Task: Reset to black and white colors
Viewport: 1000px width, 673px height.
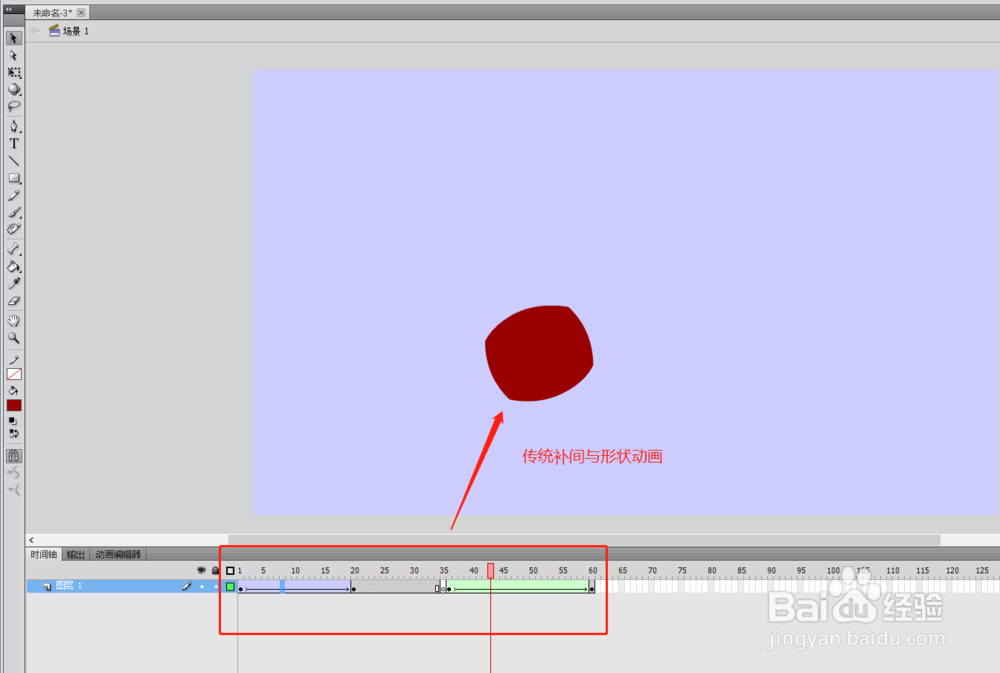Action: point(13,421)
